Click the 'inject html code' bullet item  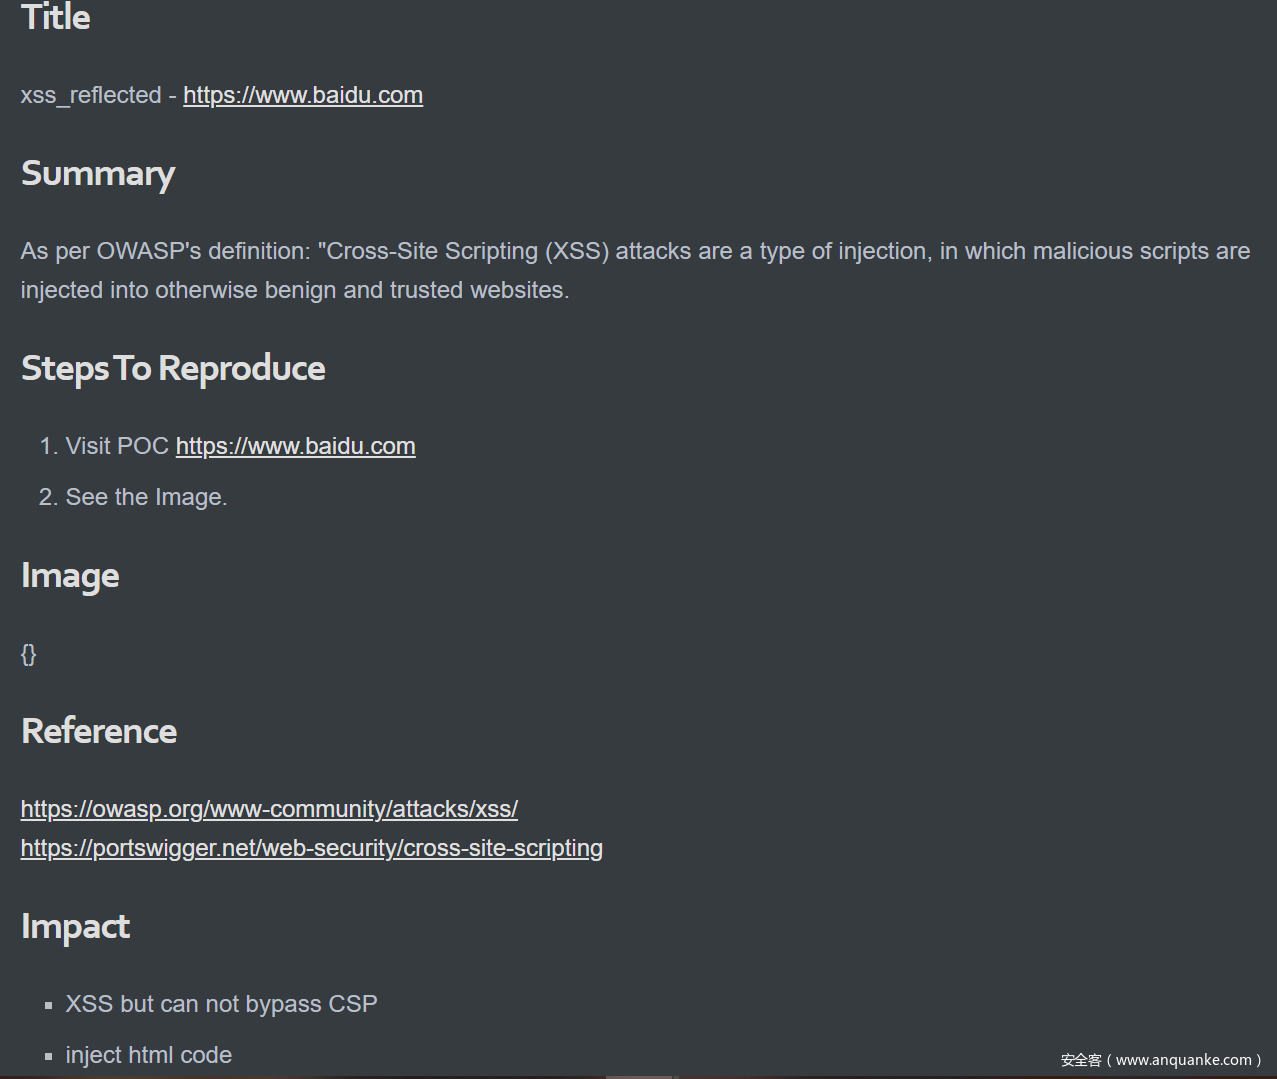(148, 1055)
